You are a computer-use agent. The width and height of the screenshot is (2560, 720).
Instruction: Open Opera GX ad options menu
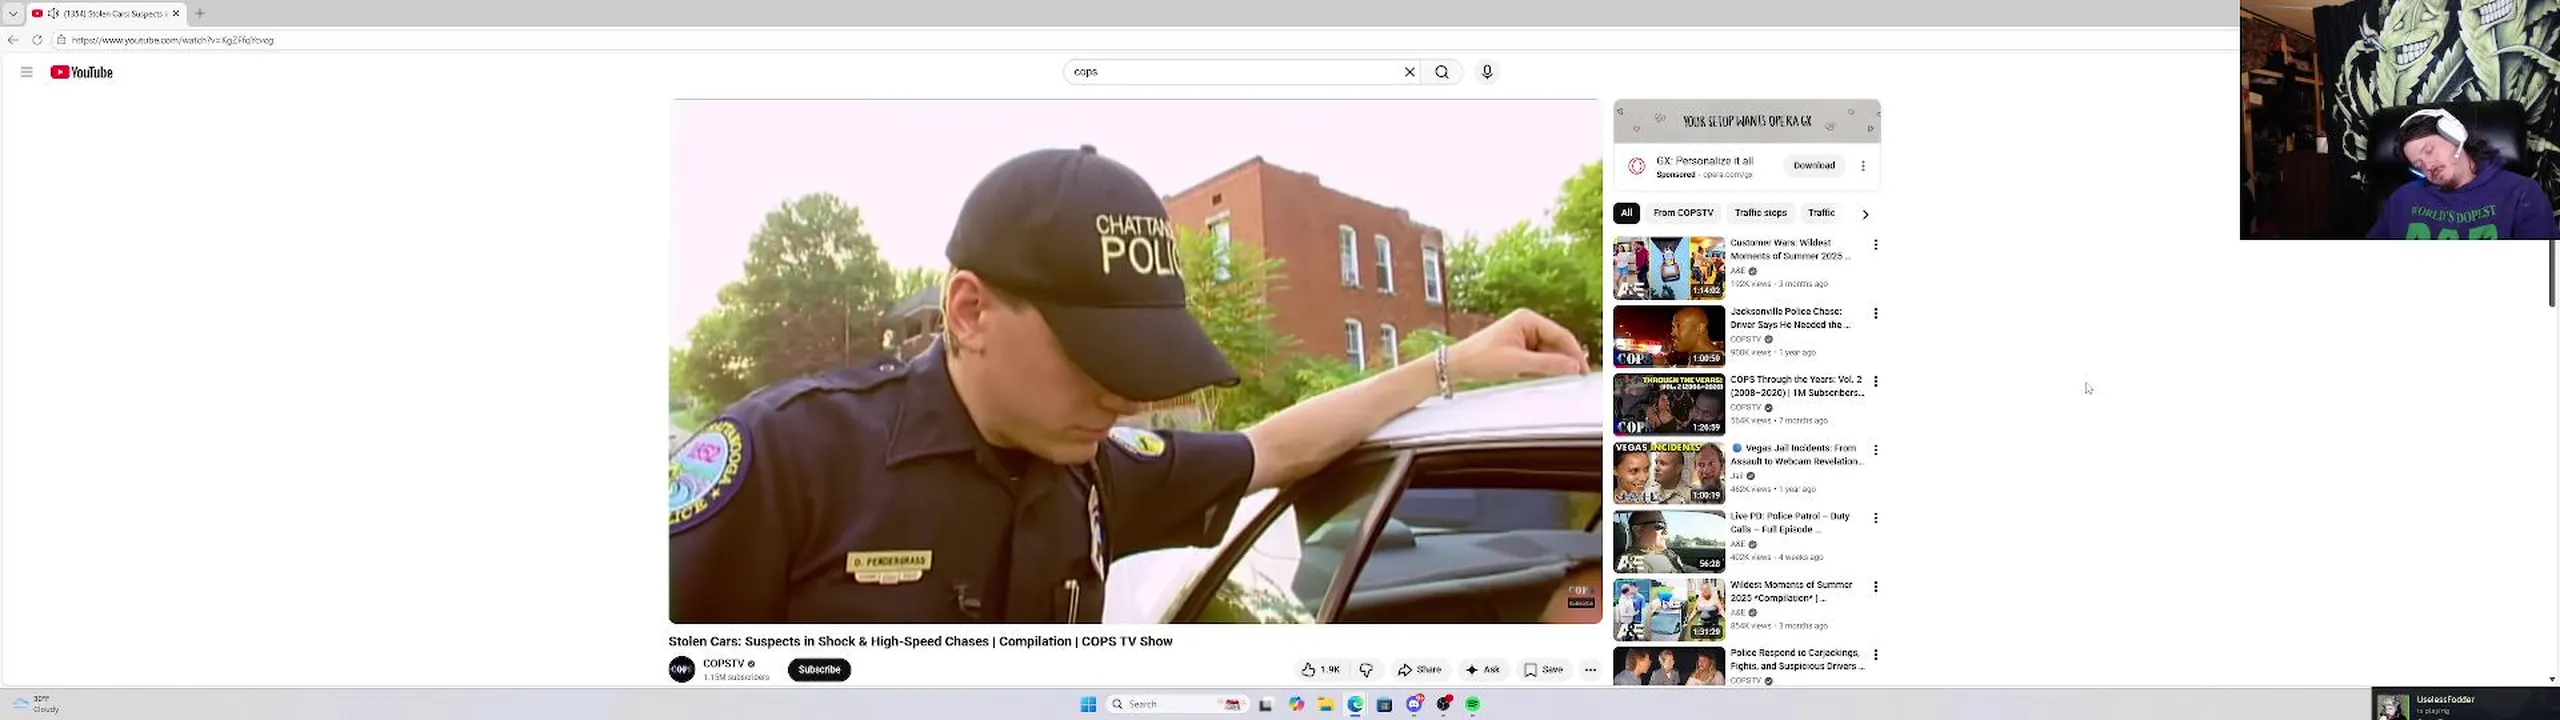coord(1863,166)
